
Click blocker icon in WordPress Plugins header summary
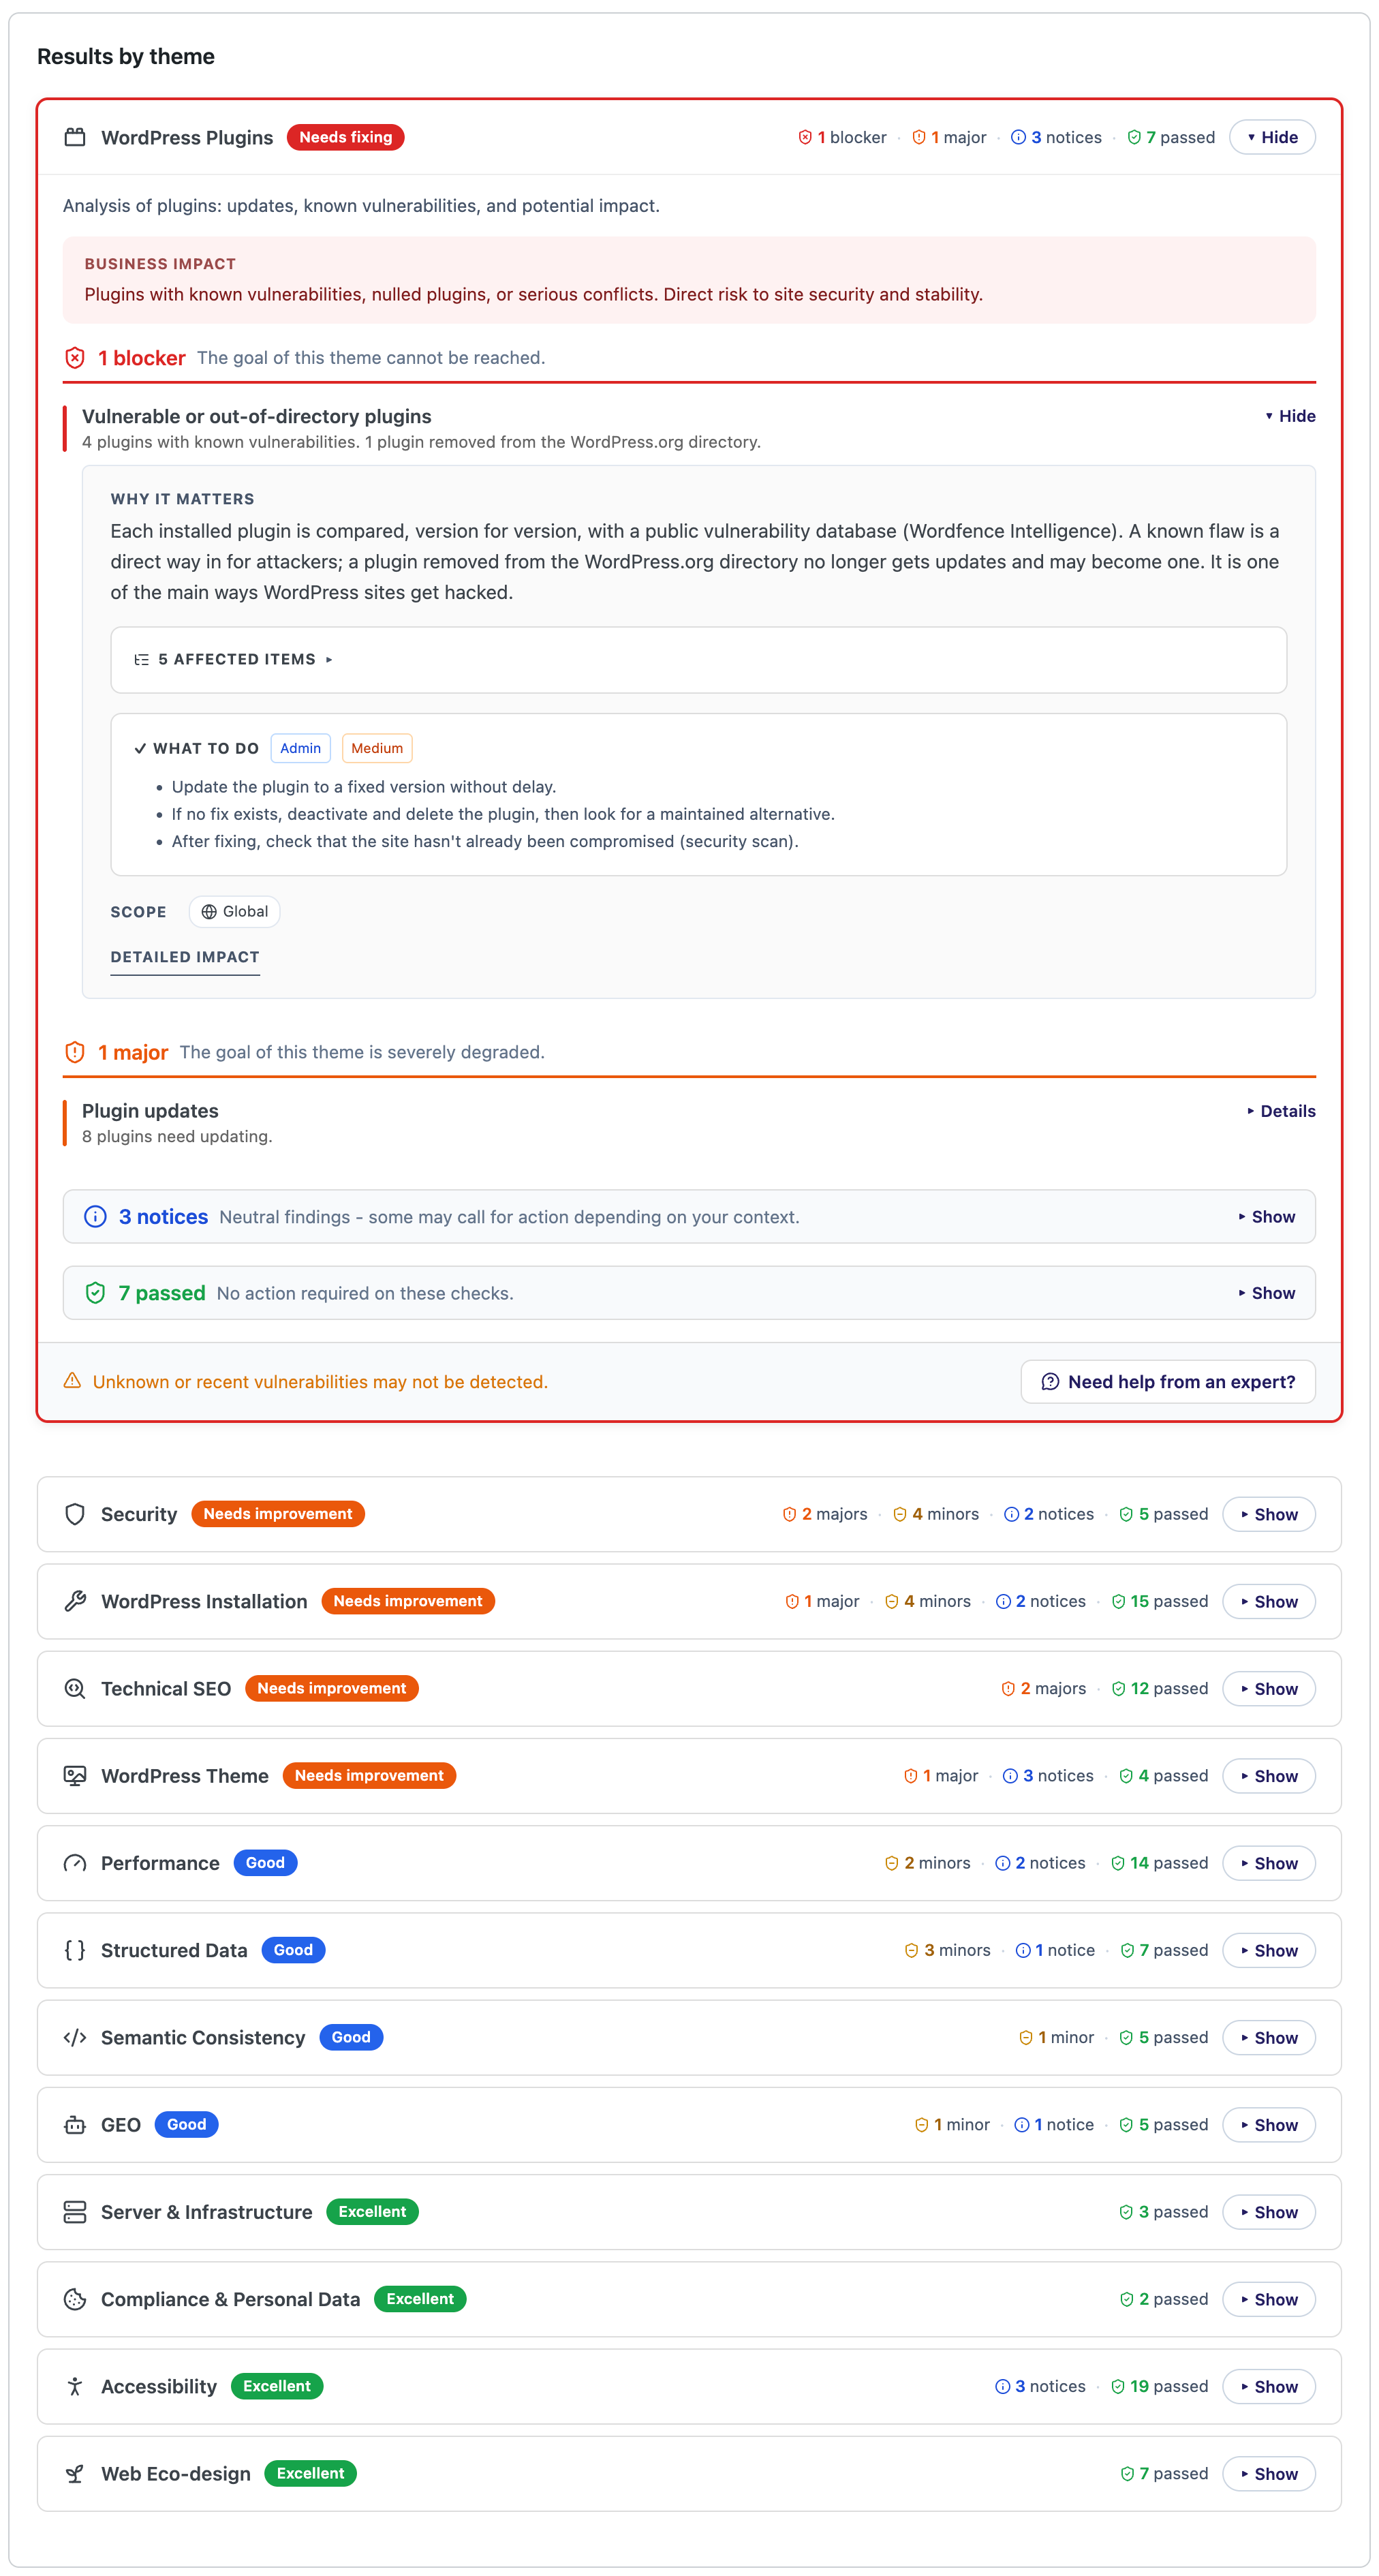(805, 138)
